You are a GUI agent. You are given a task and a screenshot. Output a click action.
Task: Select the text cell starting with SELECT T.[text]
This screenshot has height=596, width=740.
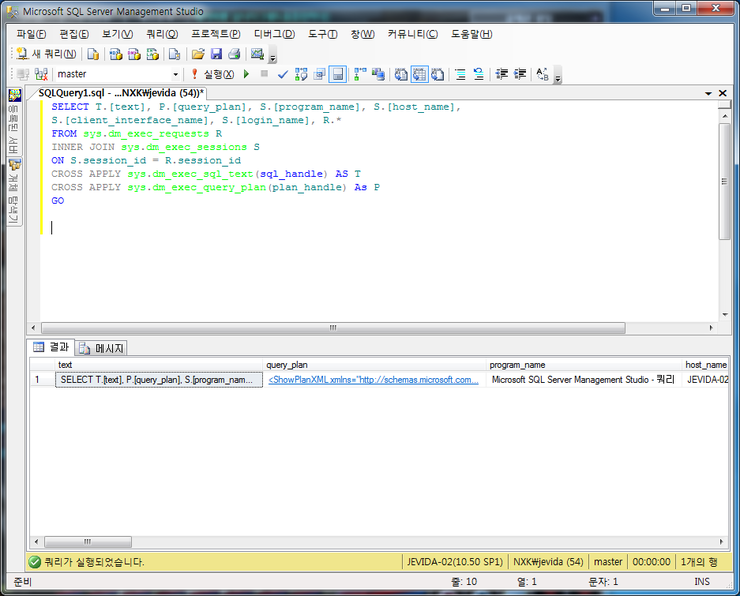[x=159, y=380]
